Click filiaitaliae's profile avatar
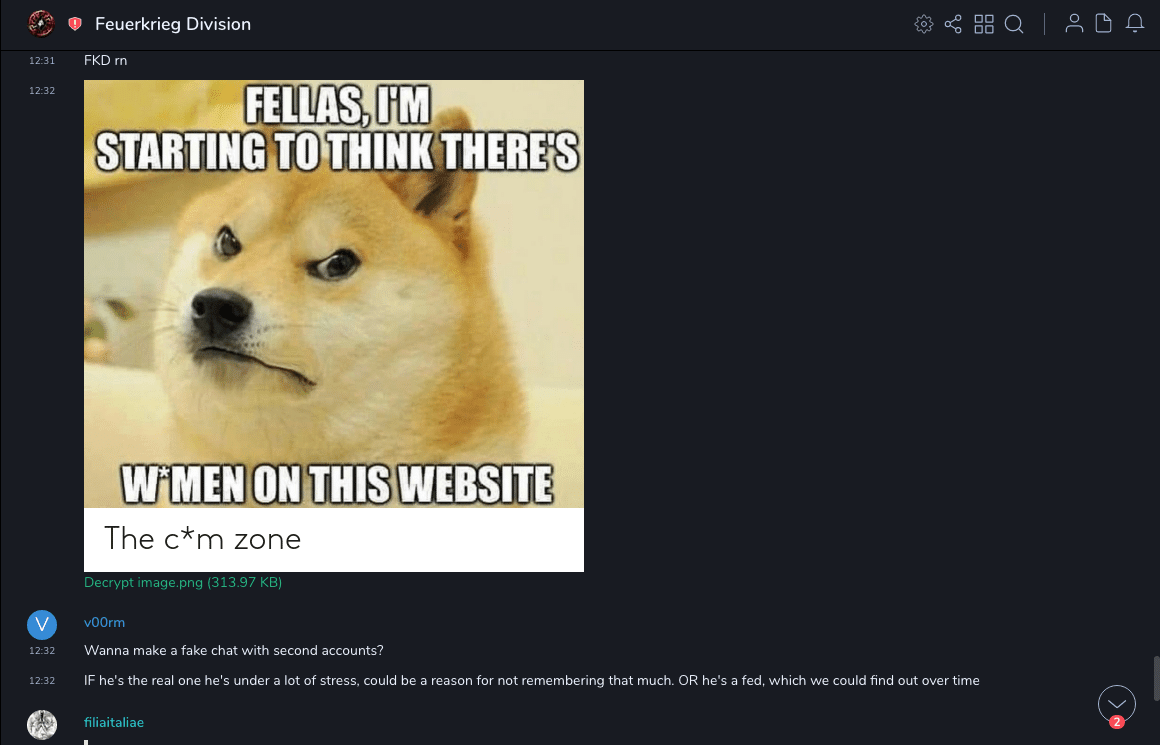The height and width of the screenshot is (745, 1160). click(42, 725)
